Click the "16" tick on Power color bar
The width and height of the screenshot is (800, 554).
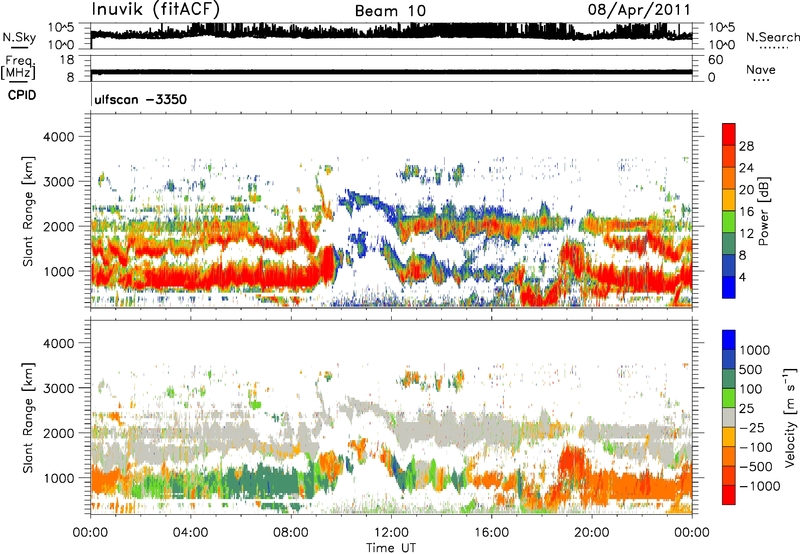746,212
